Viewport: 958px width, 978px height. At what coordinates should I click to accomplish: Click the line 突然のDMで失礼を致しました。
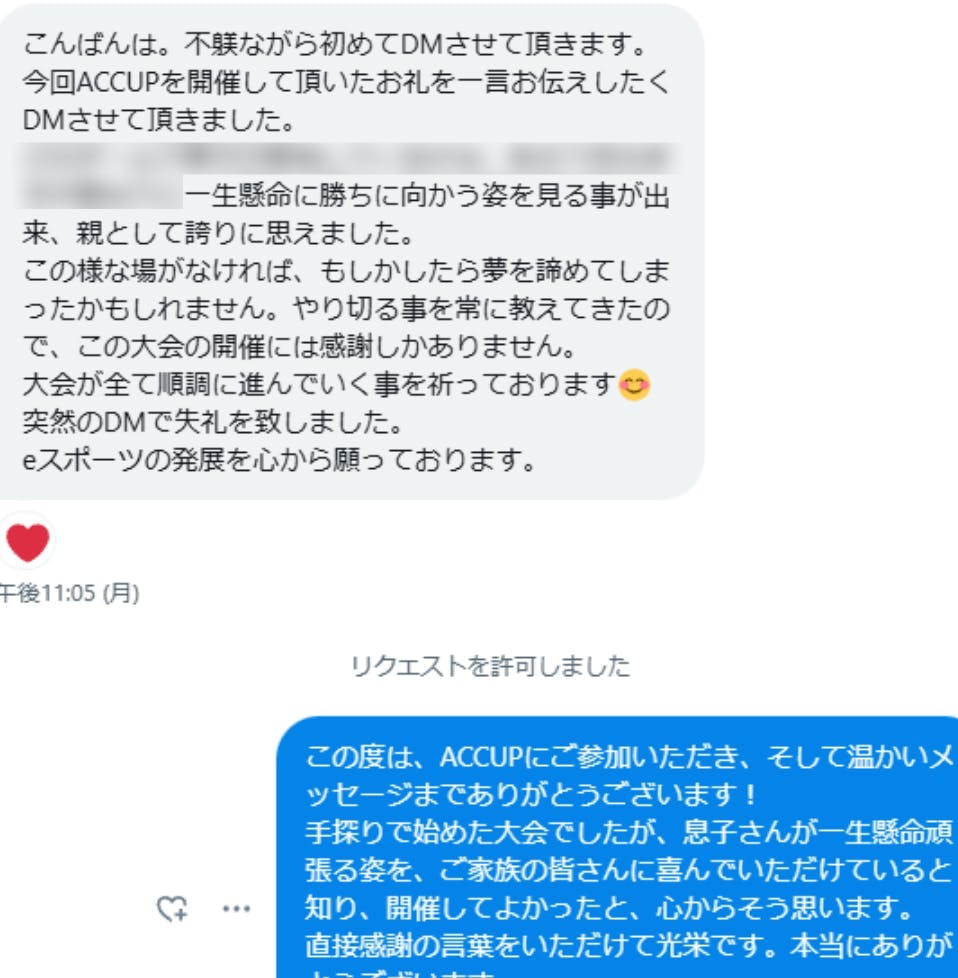pos(213,422)
